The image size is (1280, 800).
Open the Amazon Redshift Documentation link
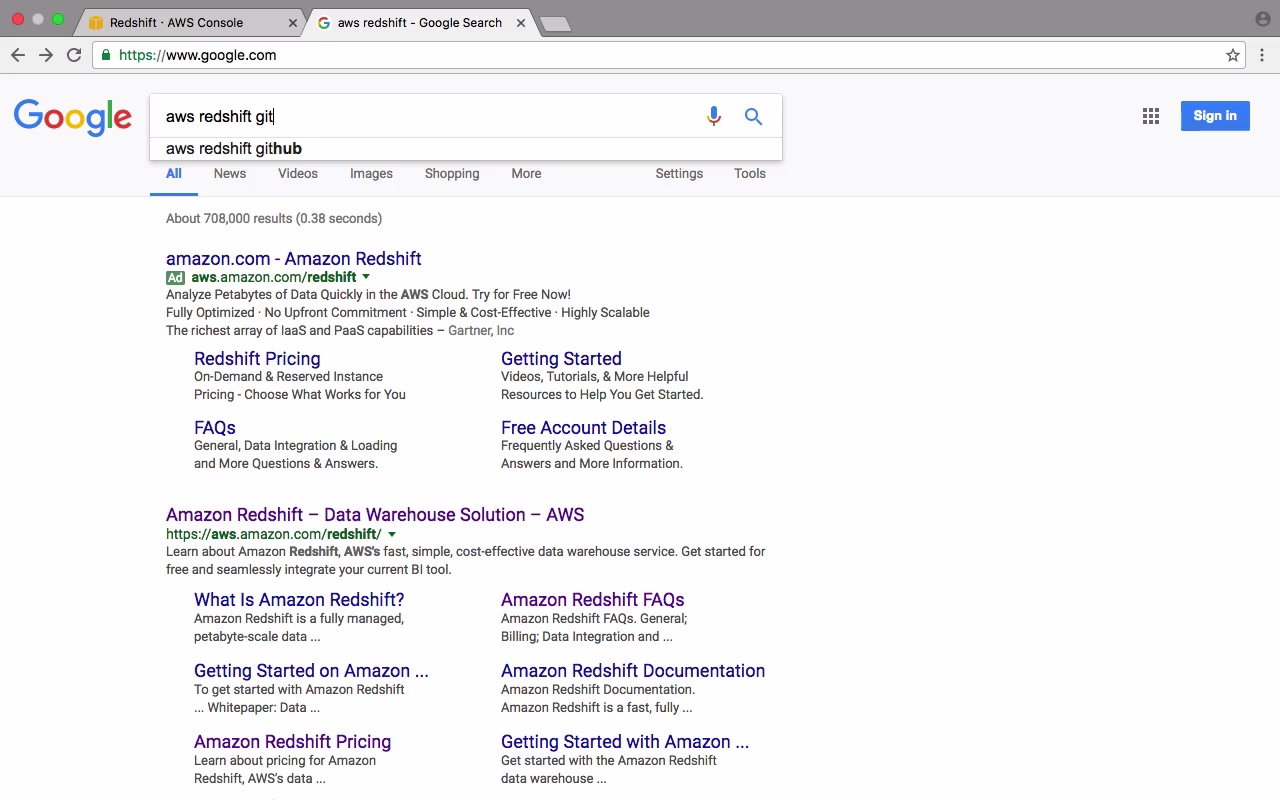(633, 671)
